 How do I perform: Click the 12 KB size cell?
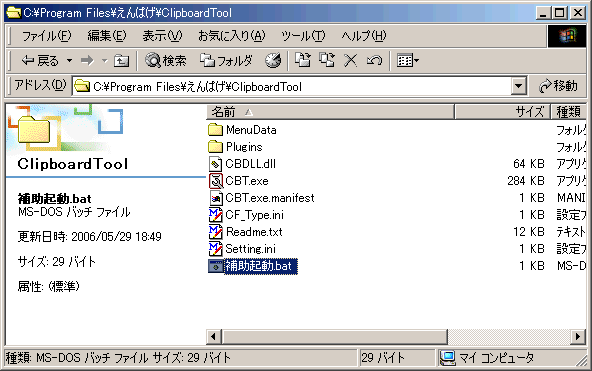click(x=529, y=232)
